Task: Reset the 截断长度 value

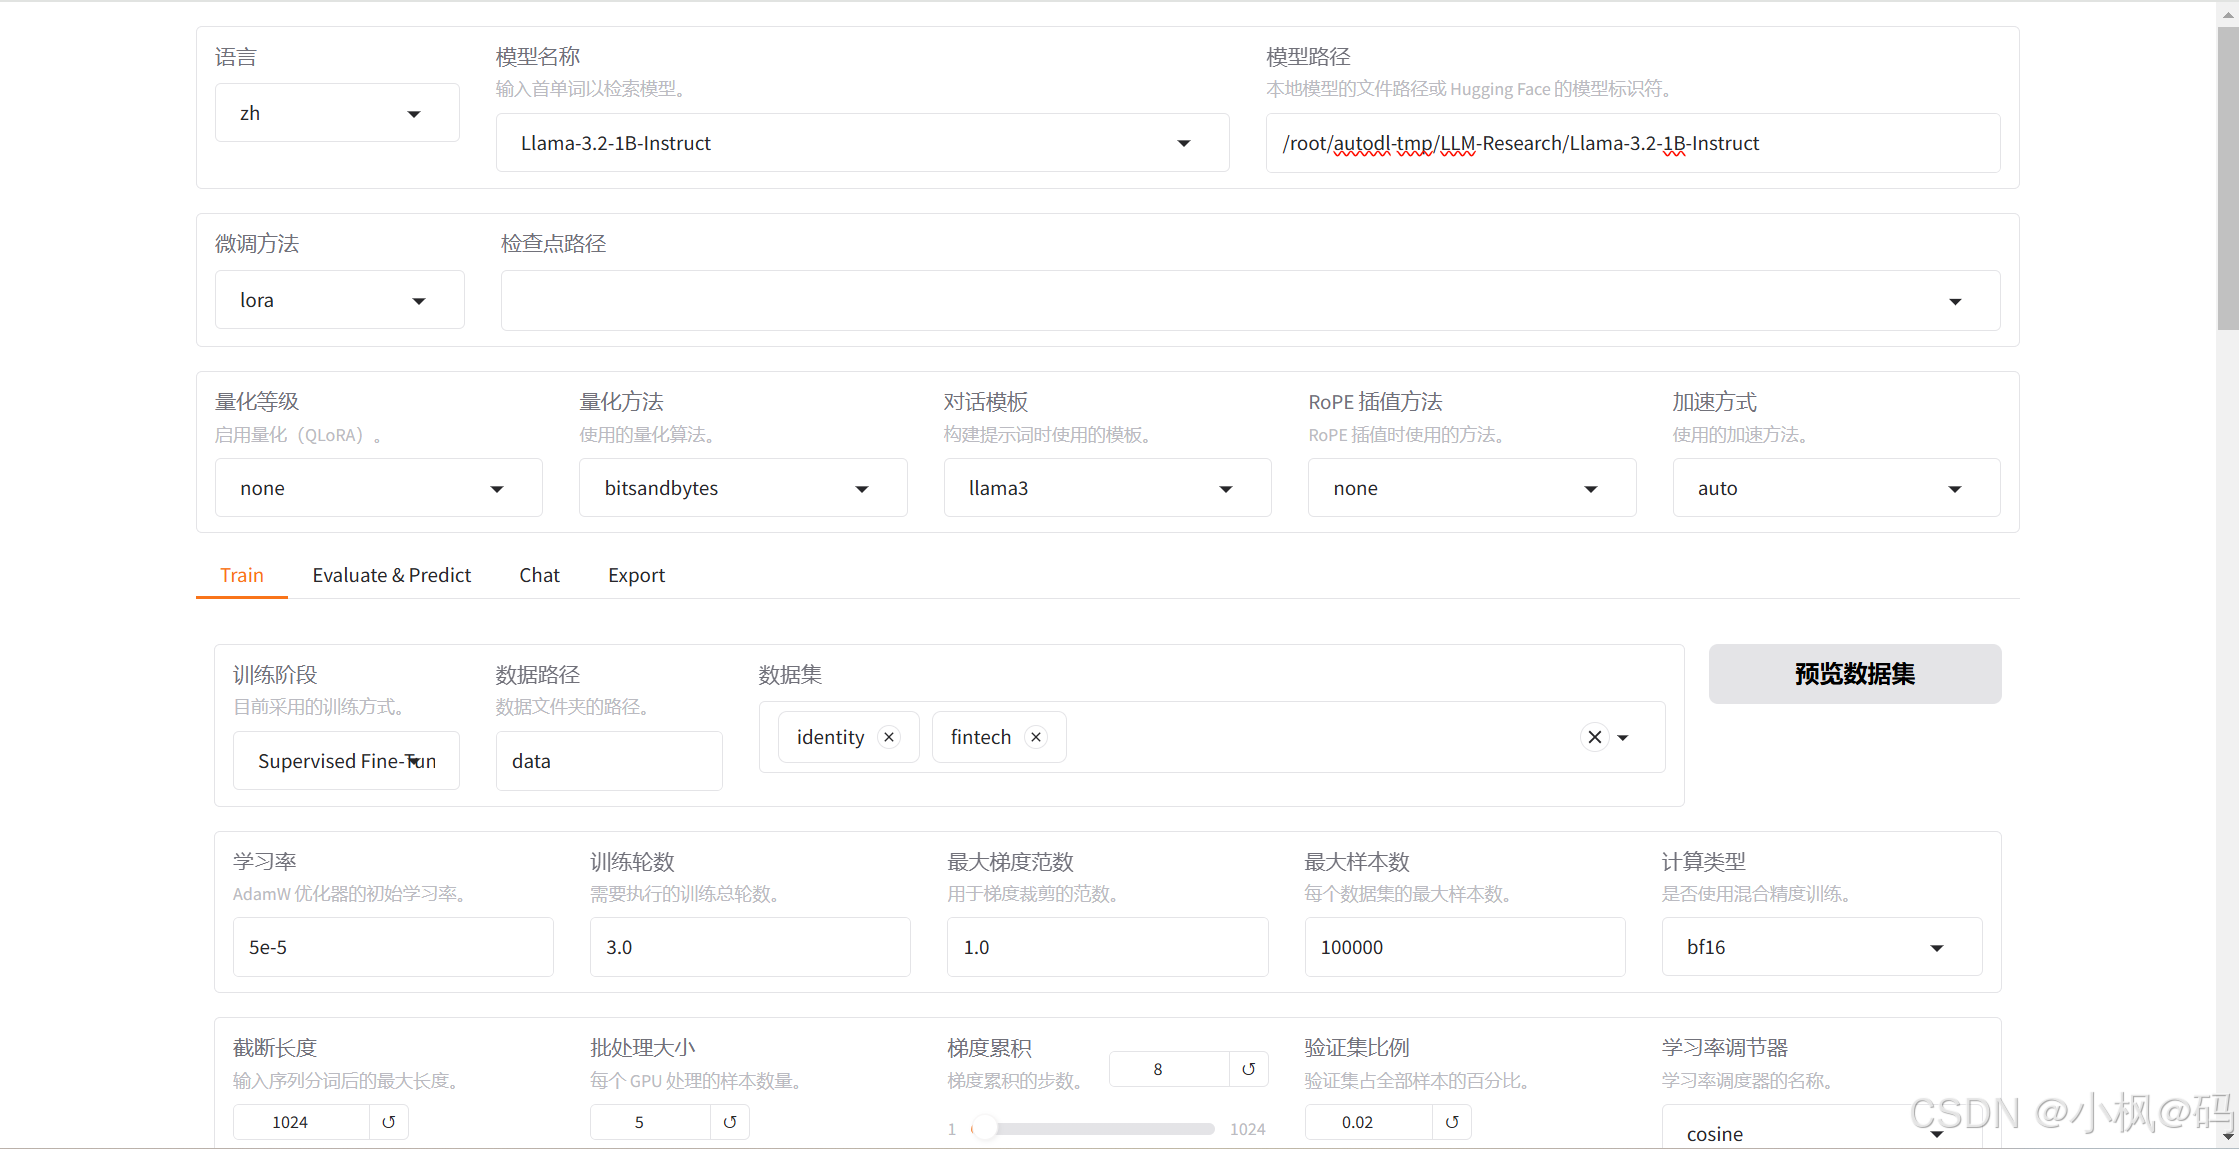Action: (x=389, y=1122)
